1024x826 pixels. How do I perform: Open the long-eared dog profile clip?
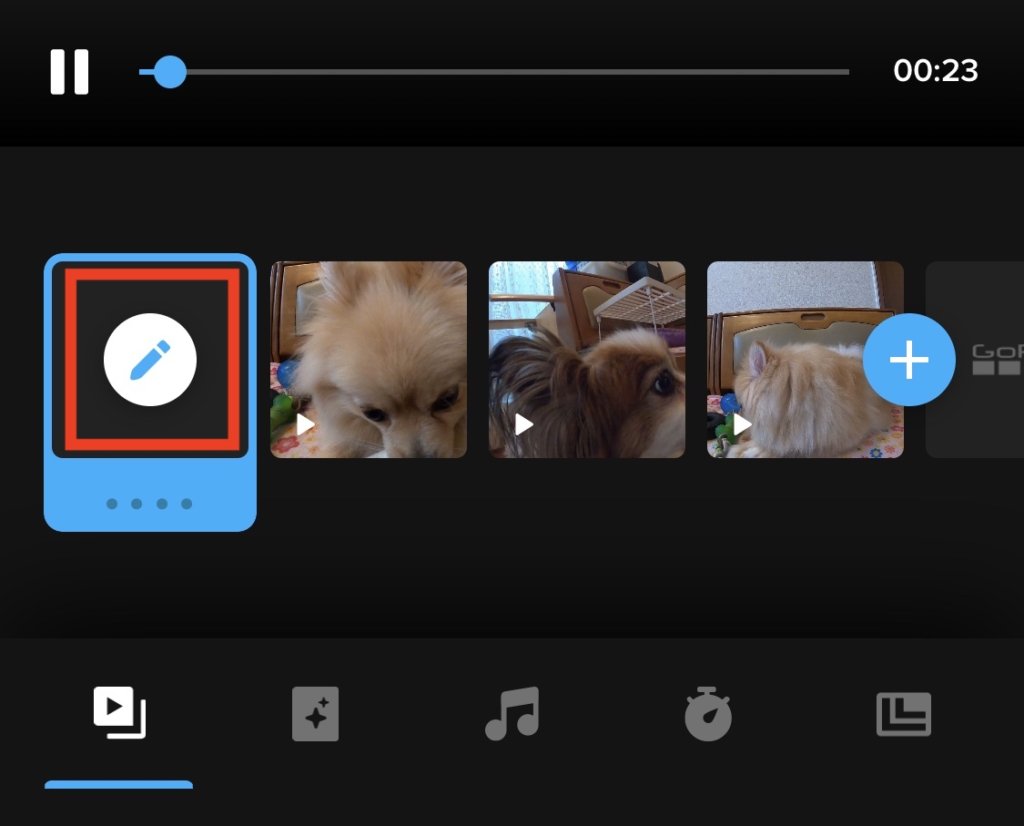point(587,359)
